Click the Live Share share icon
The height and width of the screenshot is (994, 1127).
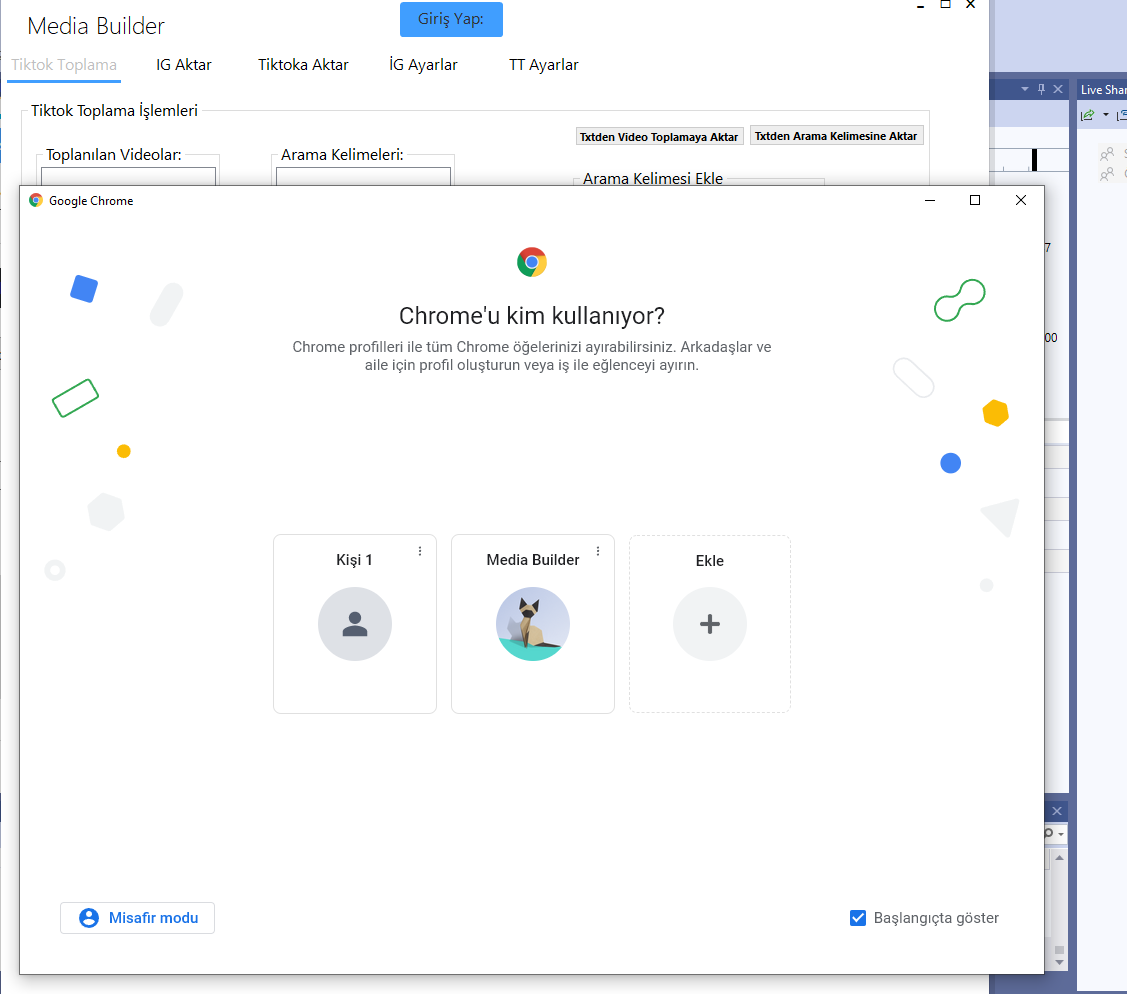pyautogui.click(x=1087, y=115)
